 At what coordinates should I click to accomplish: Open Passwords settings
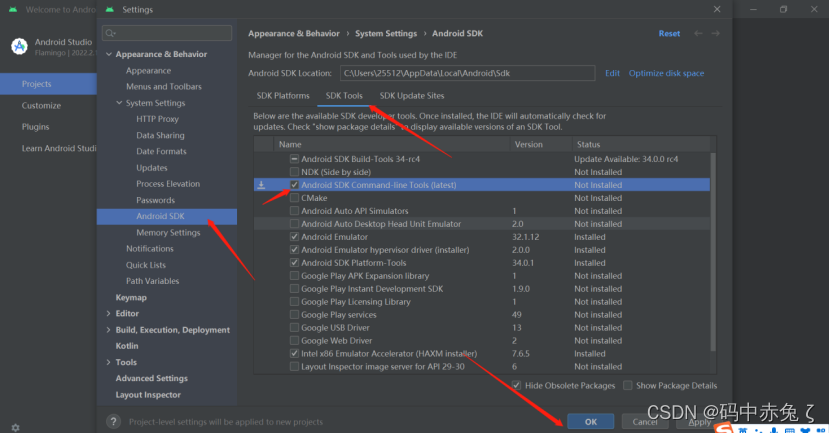pyautogui.click(x=155, y=200)
